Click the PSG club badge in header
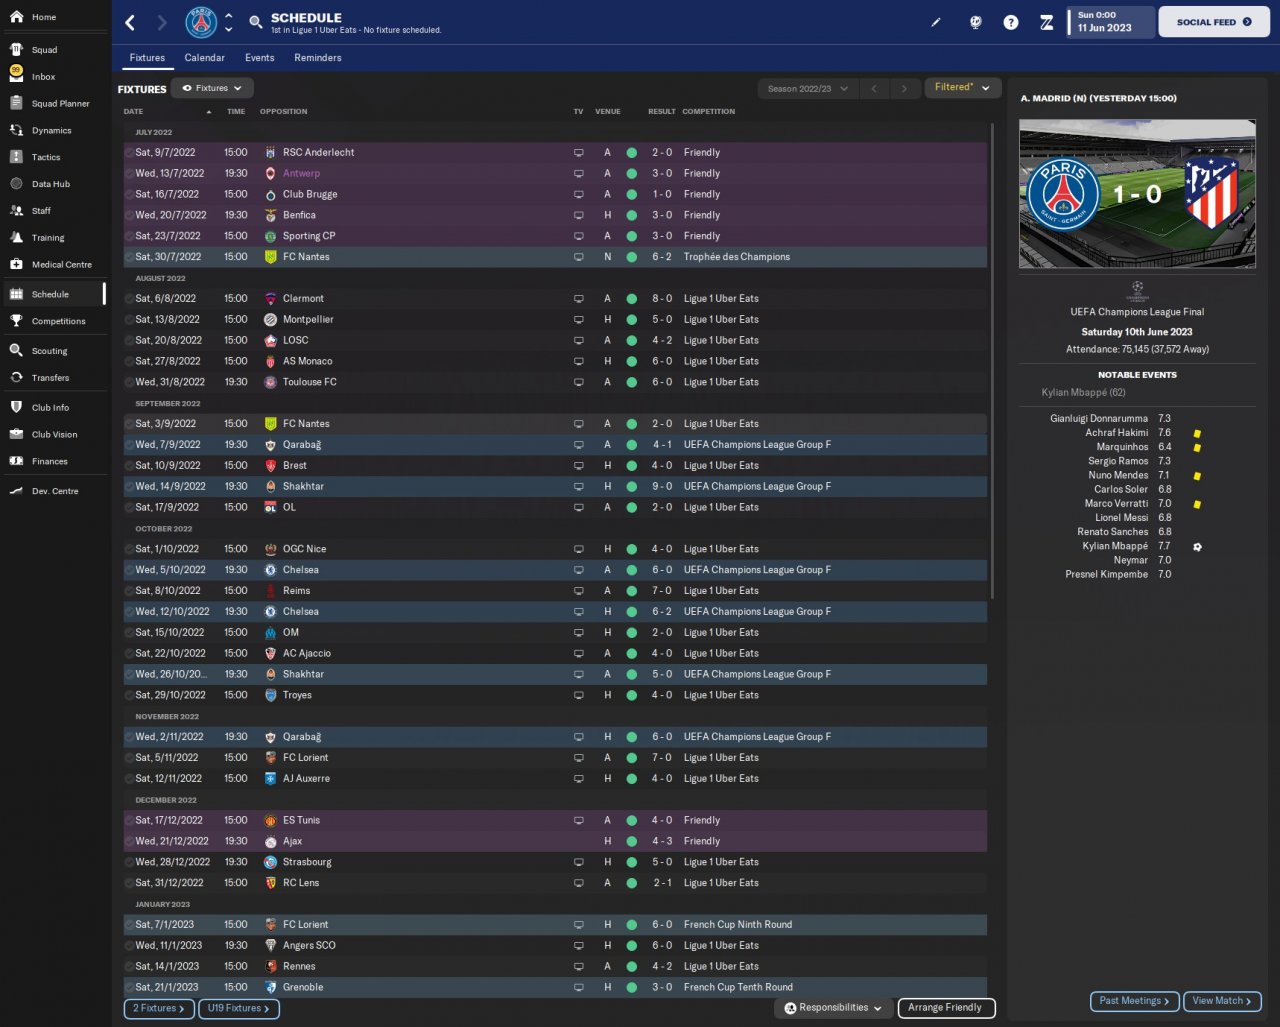Screen dimensions: 1280x1027 pyautogui.click(x=202, y=22)
